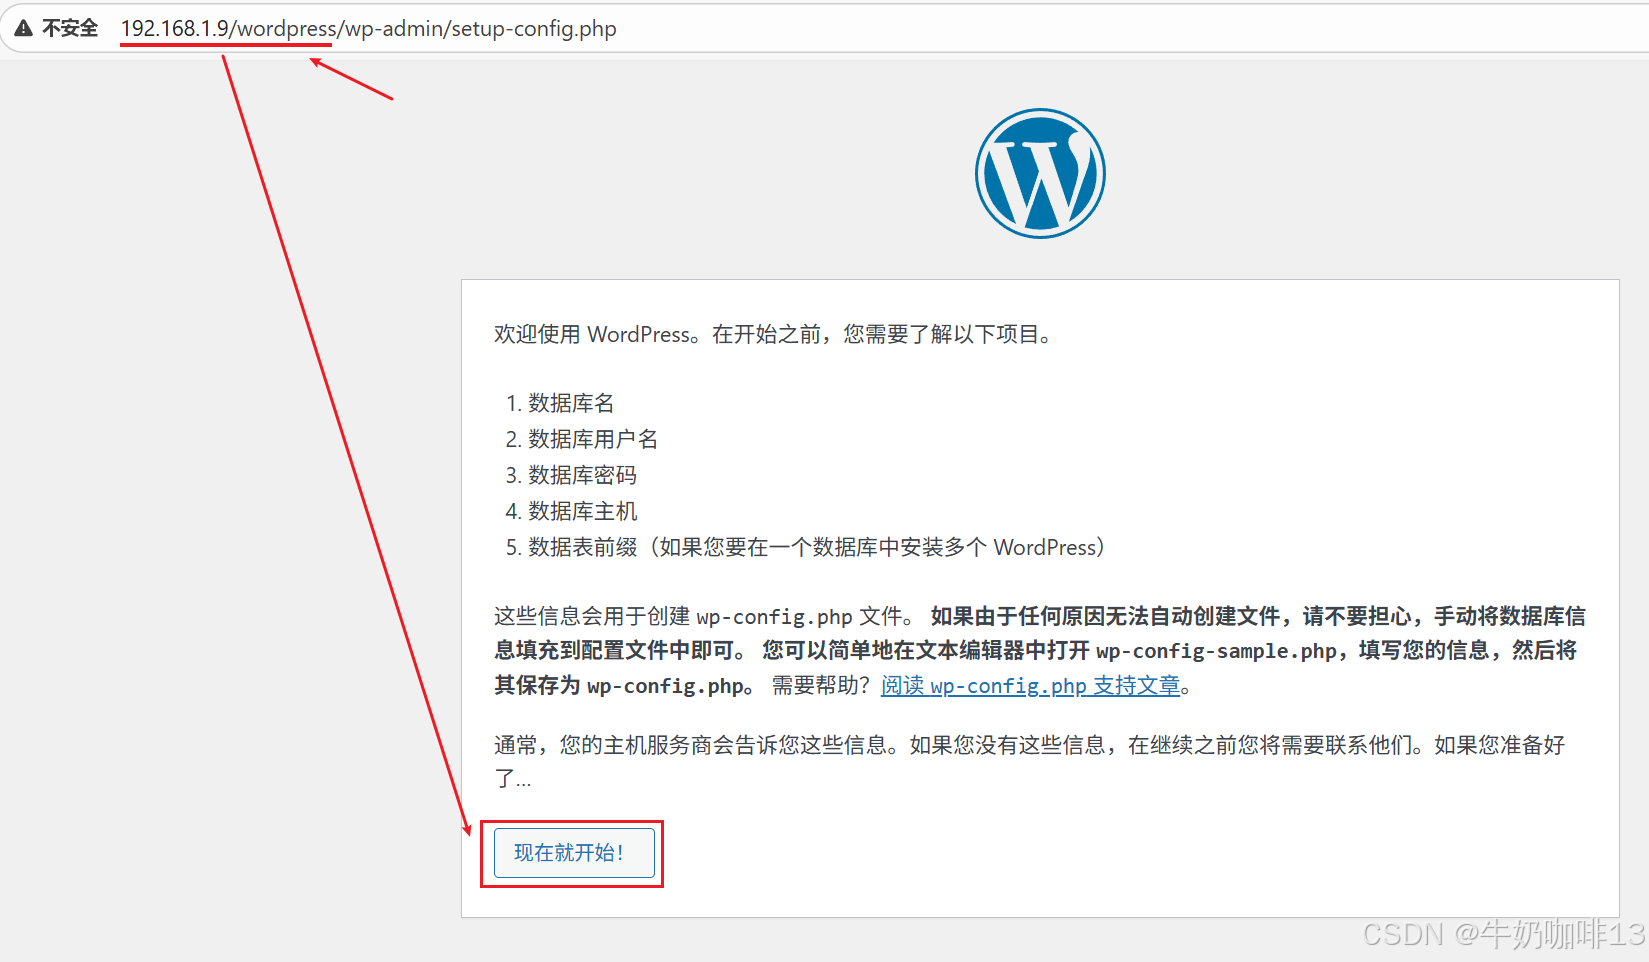Click the 欢迎使用 WordPress welcome sentence
Viewport: 1649px width, 962px height.
pos(773,334)
